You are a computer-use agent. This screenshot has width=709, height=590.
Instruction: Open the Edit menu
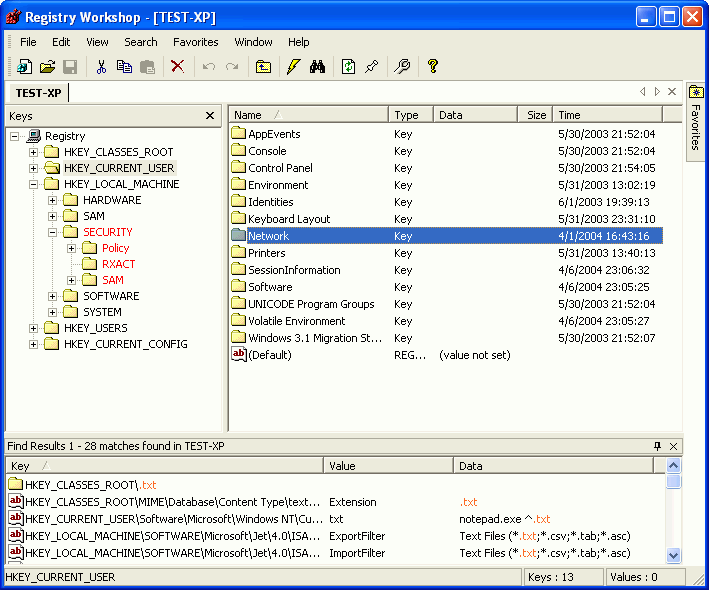(61, 42)
